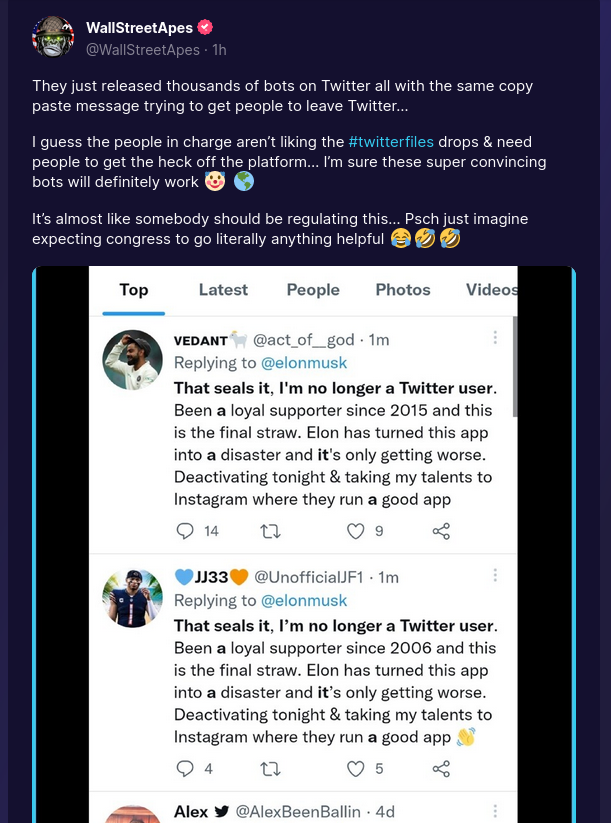Open more options on JJ33's tweet
The height and width of the screenshot is (823, 611).
[494, 576]
